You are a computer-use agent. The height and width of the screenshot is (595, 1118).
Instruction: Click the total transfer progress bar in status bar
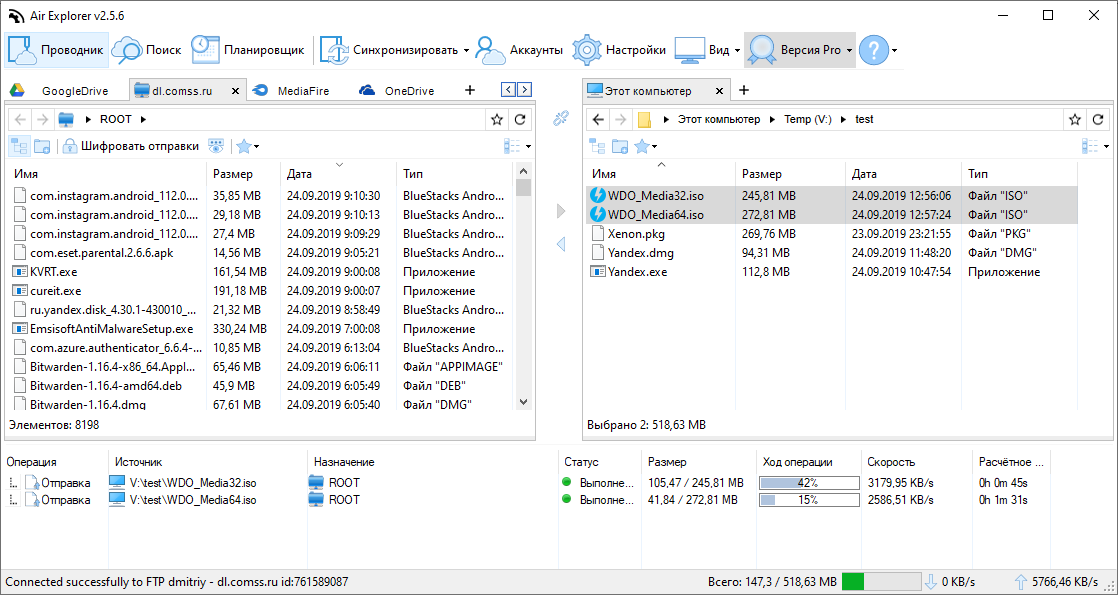point(881,581)
